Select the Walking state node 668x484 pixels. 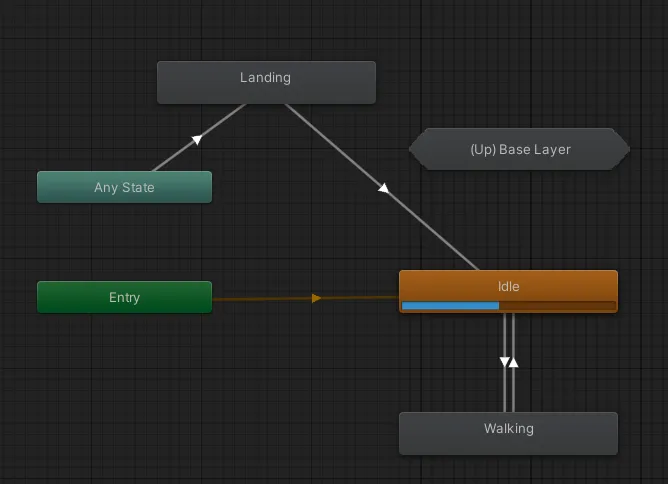[x=508, y=433]
